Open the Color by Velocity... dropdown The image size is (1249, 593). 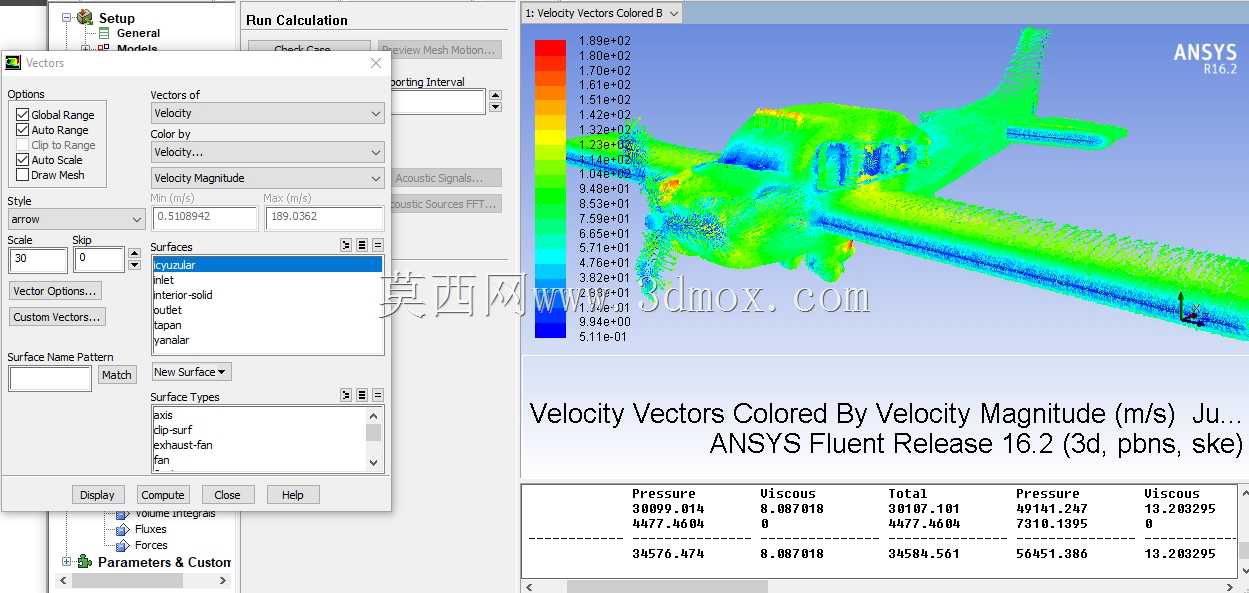[x=267, y=152]
